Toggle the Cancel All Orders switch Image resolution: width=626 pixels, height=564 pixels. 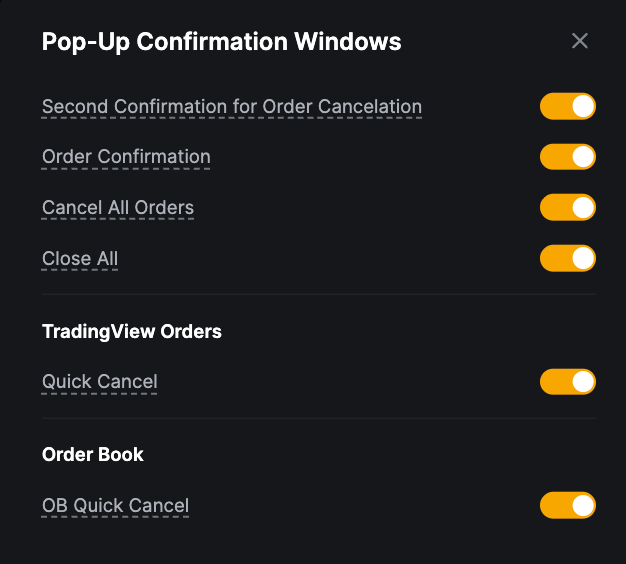[567, 208]
